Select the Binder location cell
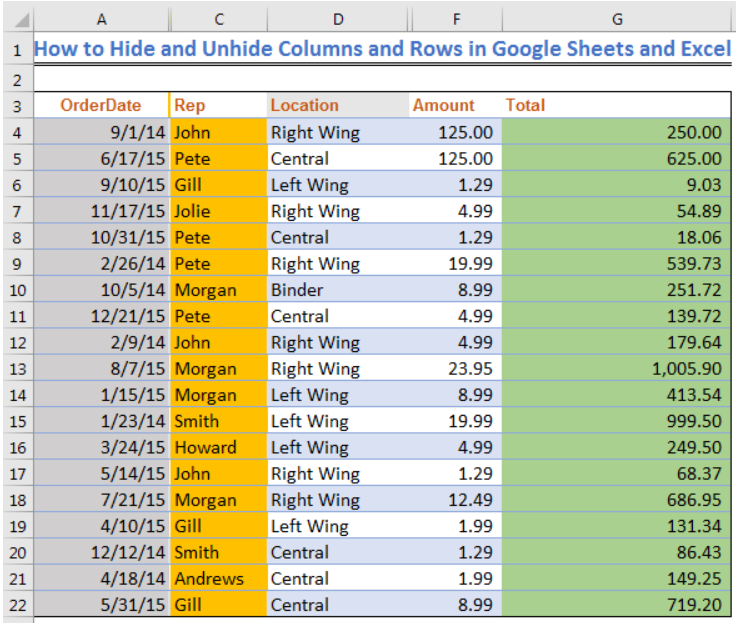The image size is (736, 623). tap(338, 290)
